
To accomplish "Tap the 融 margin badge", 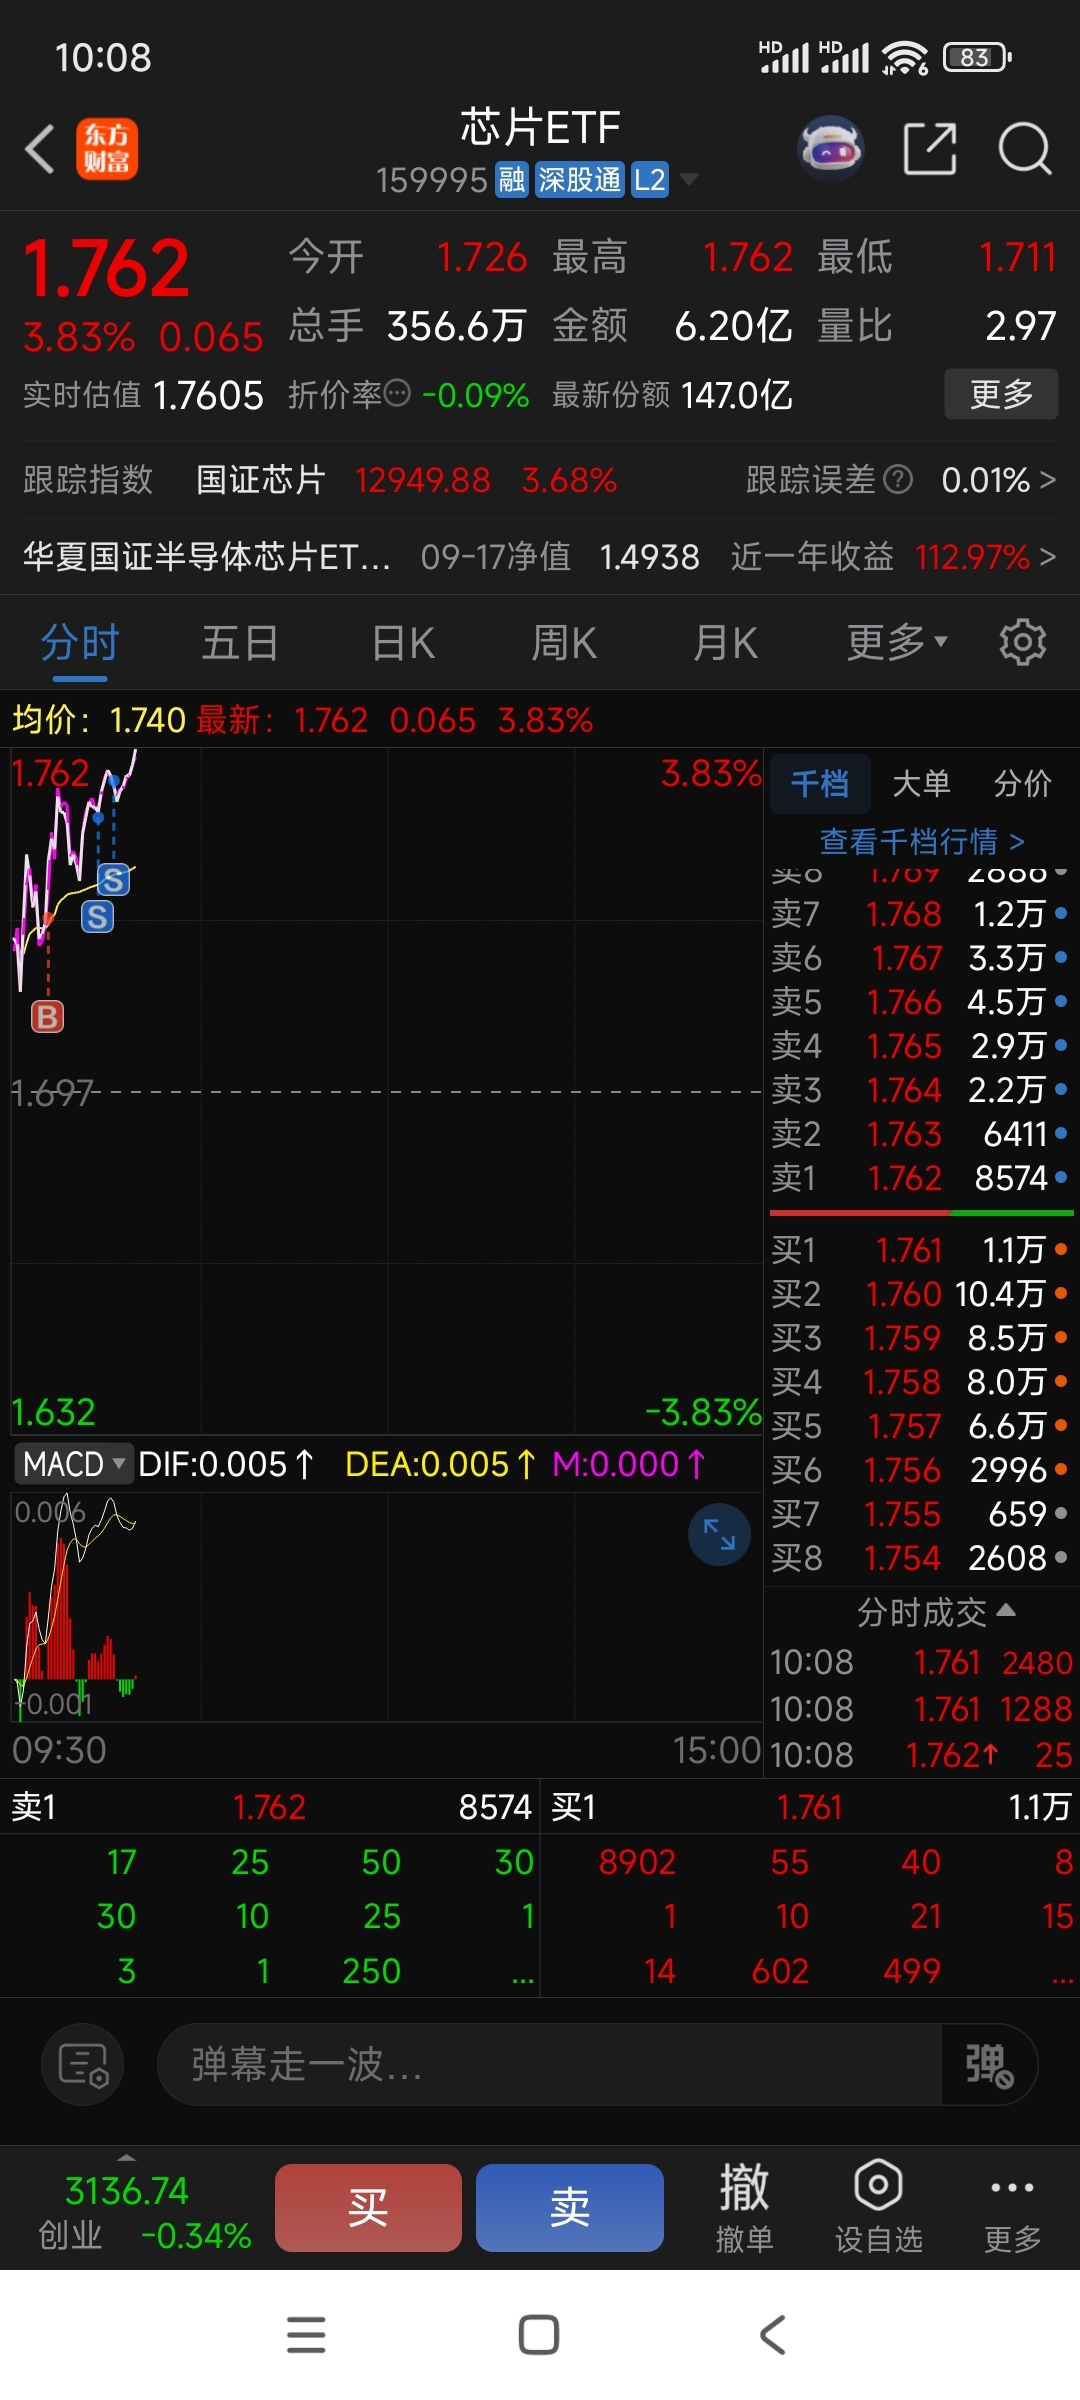I will 512,180.
